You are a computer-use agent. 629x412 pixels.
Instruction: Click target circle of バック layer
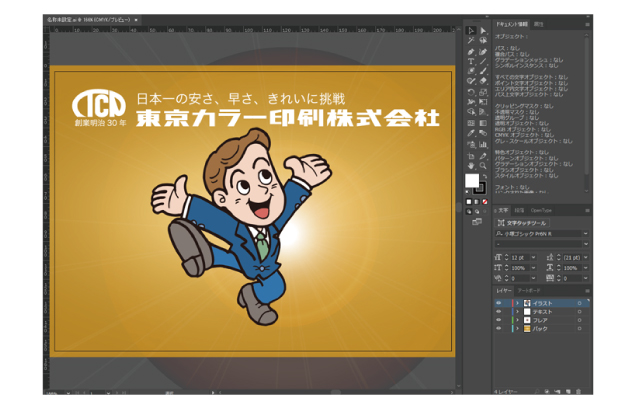coord(579,329)
